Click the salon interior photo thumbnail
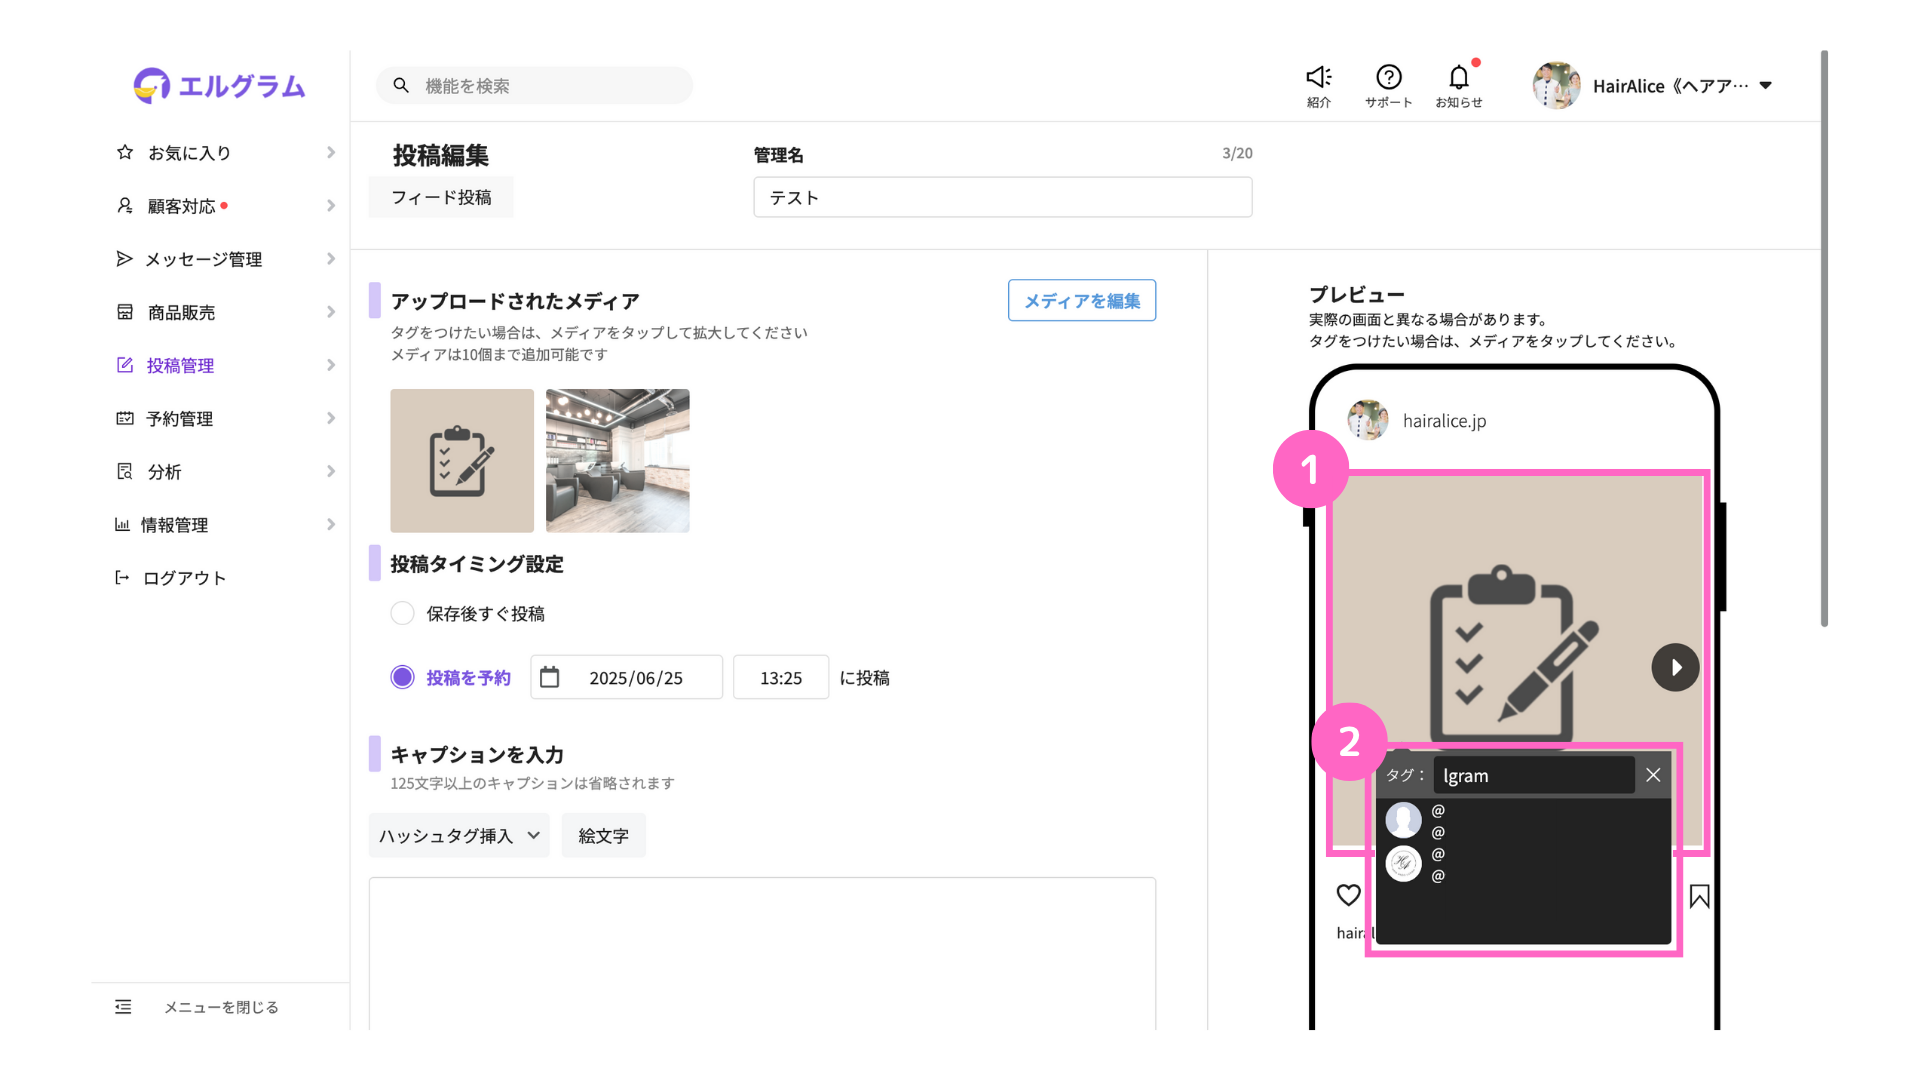1920x1080 pixels. (x=617, y=460)
